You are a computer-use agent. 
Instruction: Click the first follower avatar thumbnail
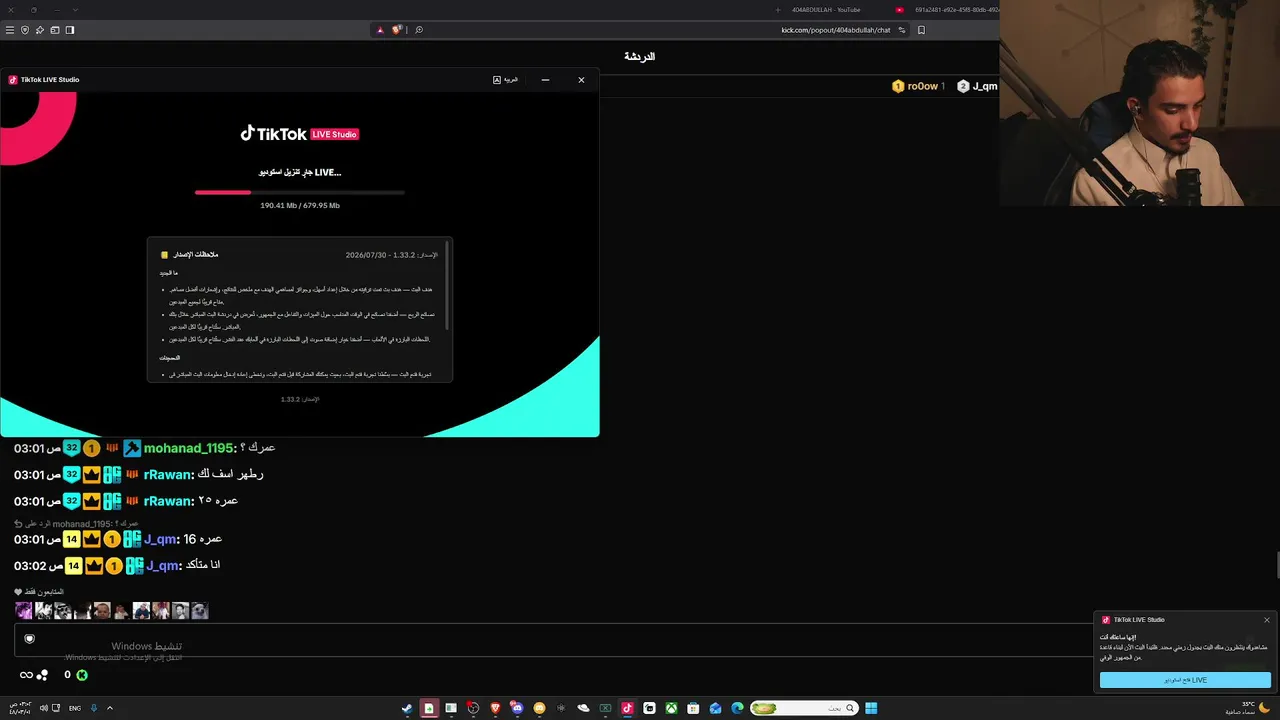point(23,610)
